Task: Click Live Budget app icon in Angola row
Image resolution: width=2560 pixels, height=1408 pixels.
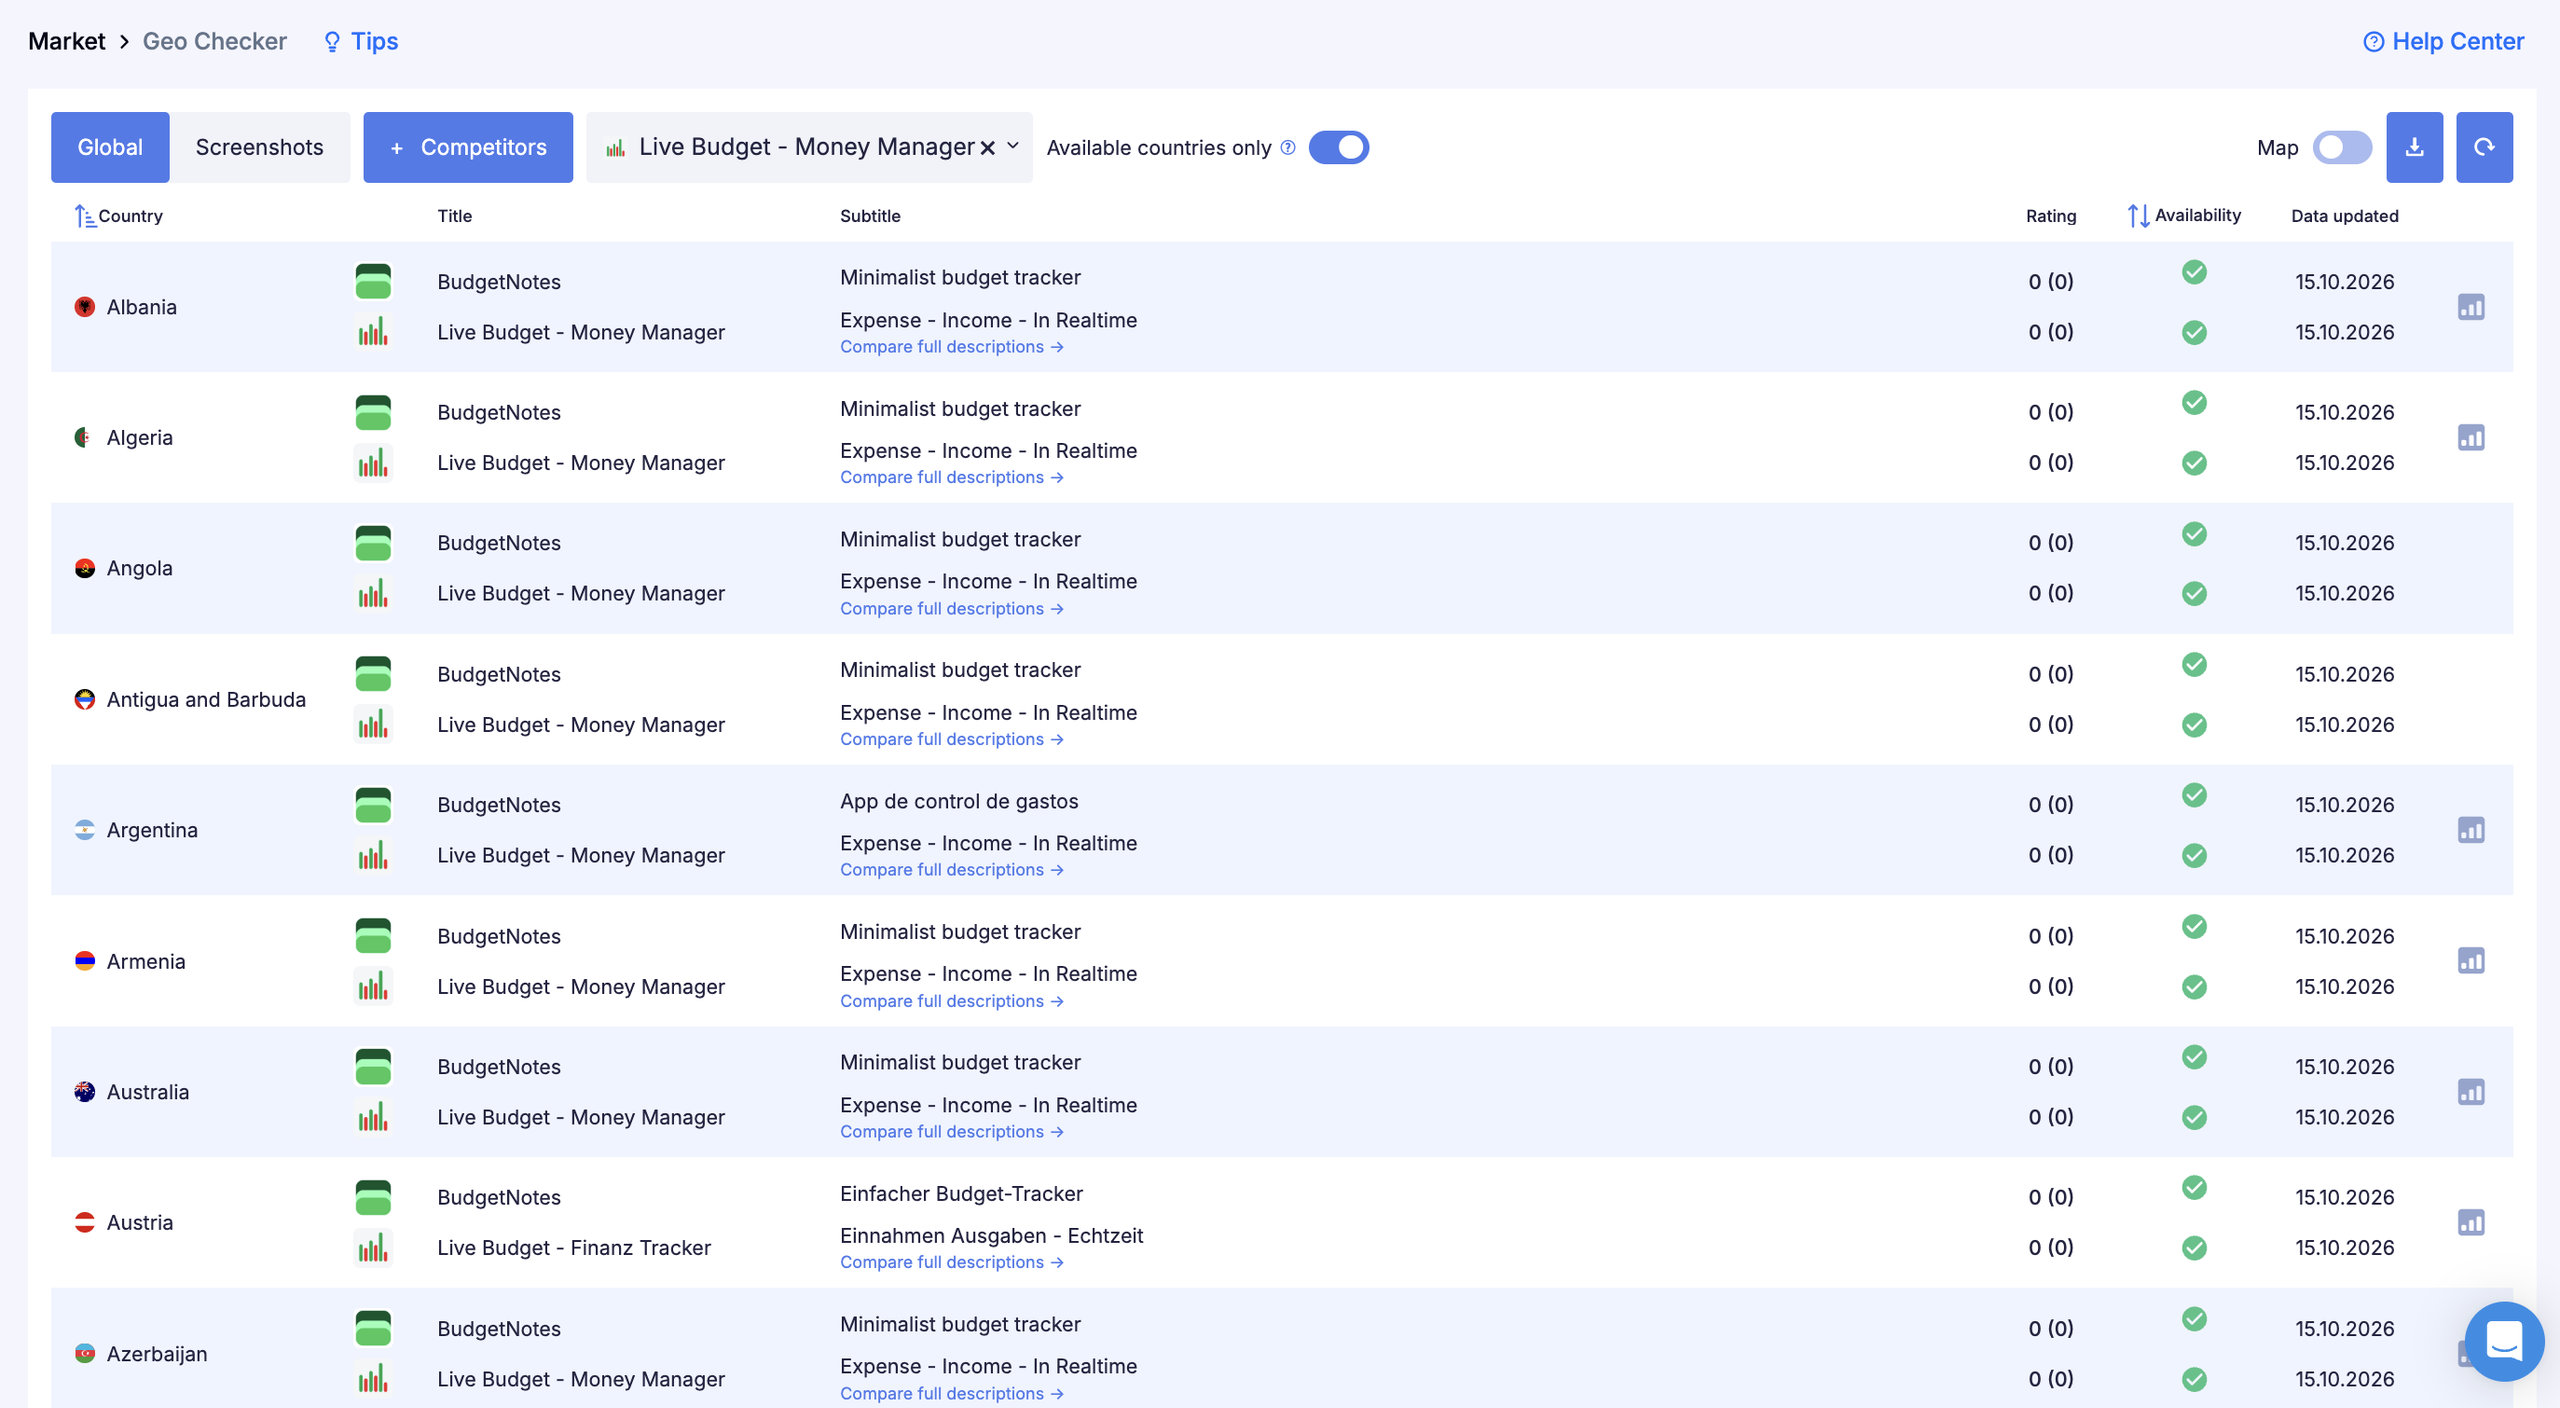Action: click(x=373, y=594)
